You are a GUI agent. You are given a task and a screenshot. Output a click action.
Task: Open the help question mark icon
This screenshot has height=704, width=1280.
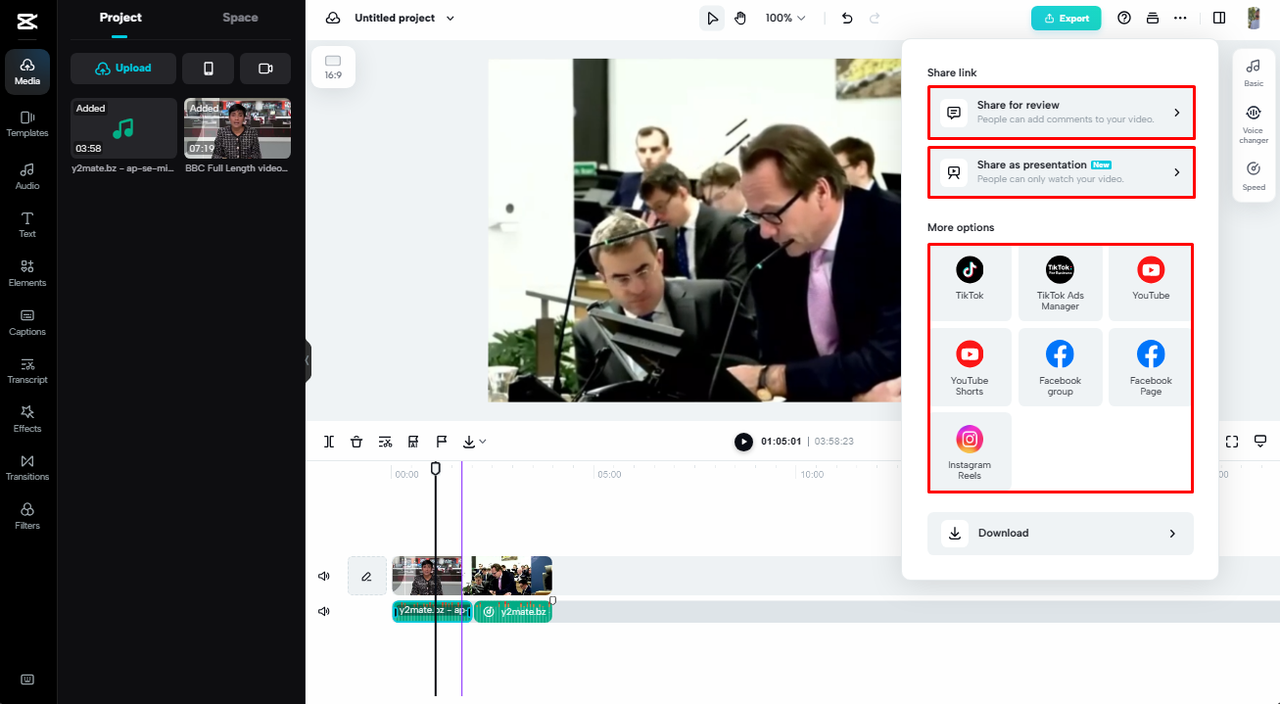point(1124,18)
